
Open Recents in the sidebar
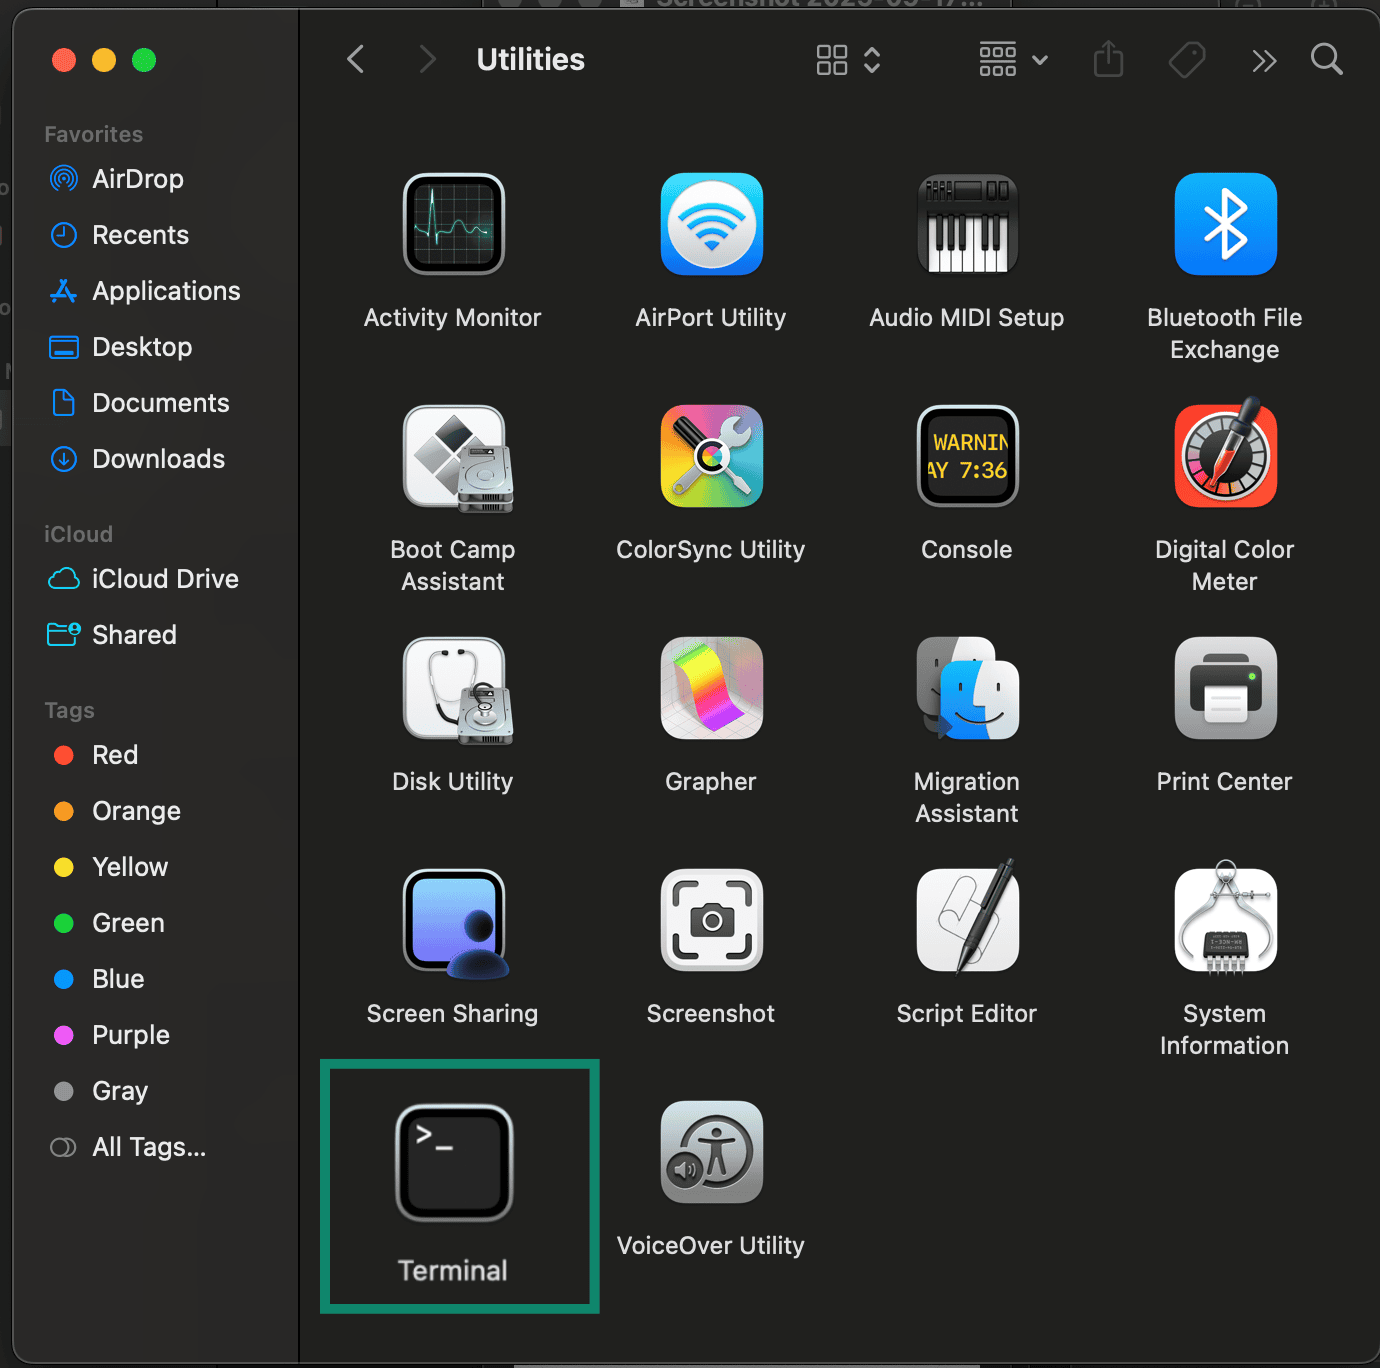tap(119, 235)
